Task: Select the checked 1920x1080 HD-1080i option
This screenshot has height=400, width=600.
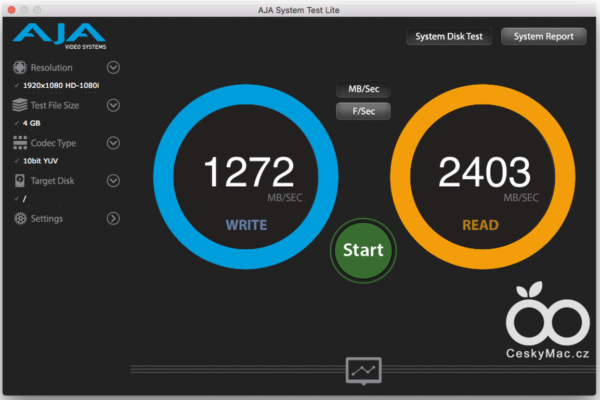Action: point(60,85)
